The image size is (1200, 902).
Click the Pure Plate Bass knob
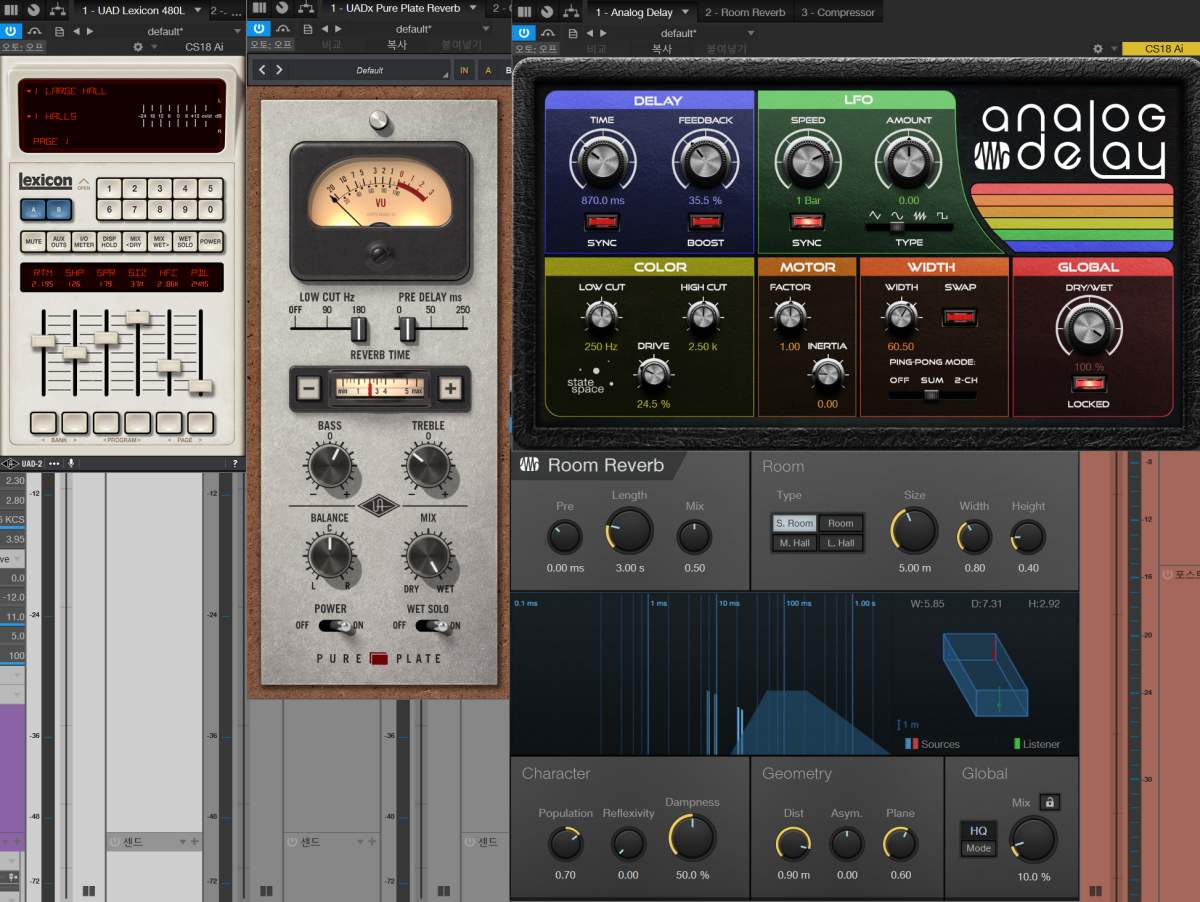tap(329, 465)
